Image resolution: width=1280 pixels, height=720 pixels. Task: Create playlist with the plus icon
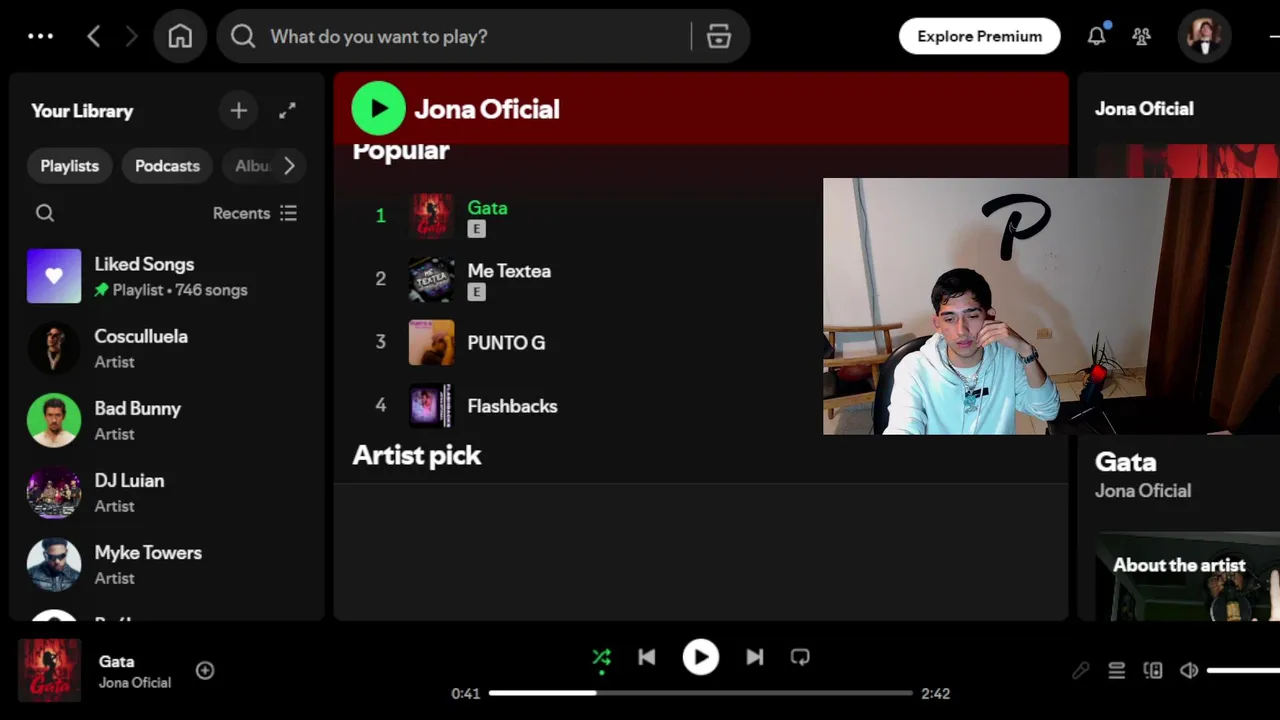click(x=238, y=111)
